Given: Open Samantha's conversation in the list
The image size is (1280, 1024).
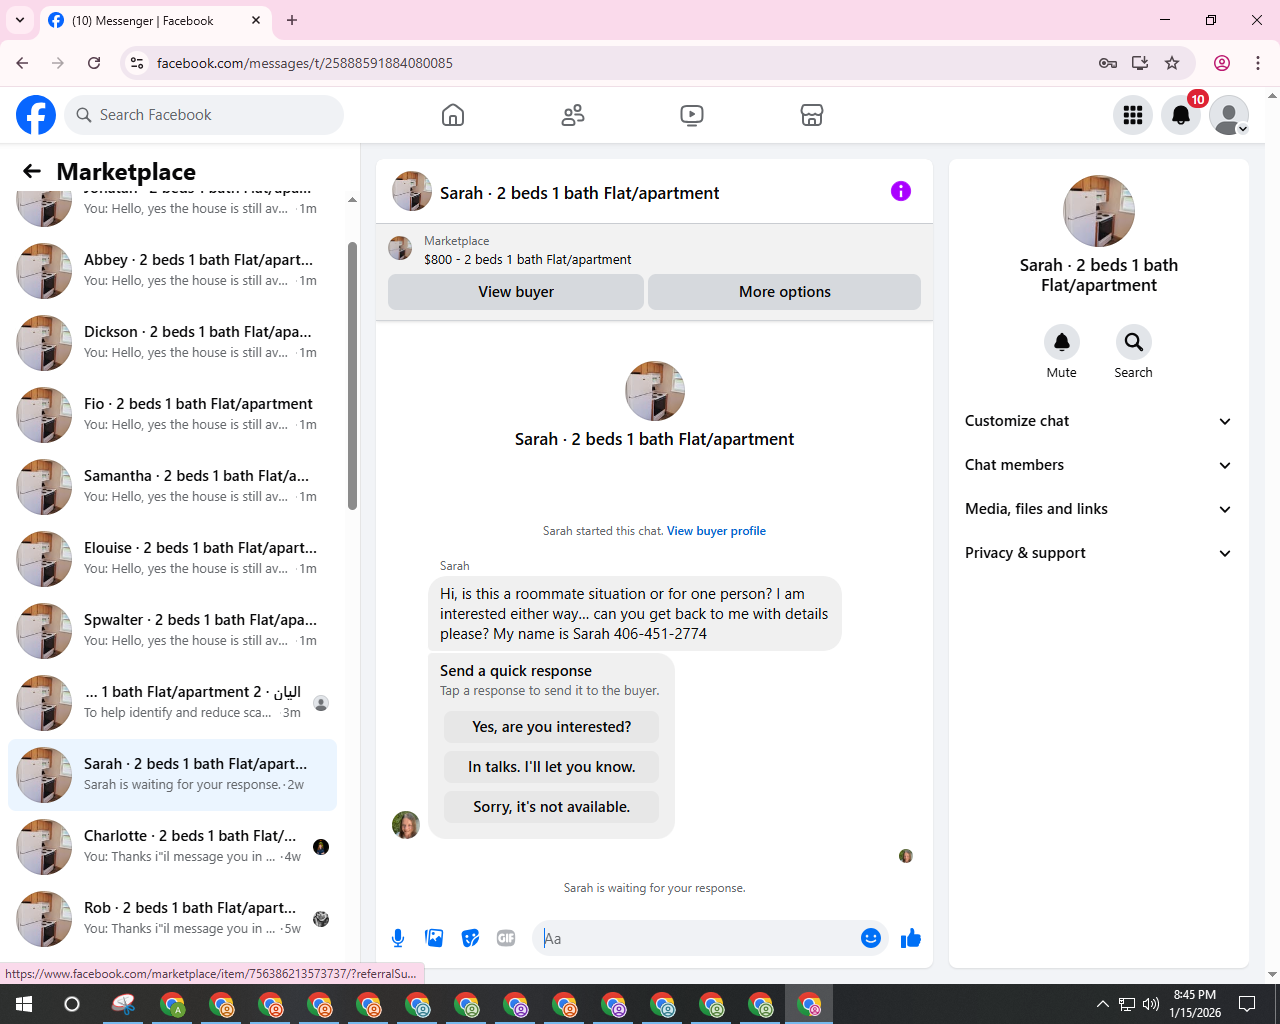Looking at the screenshot, I should [x=172, y=487].
